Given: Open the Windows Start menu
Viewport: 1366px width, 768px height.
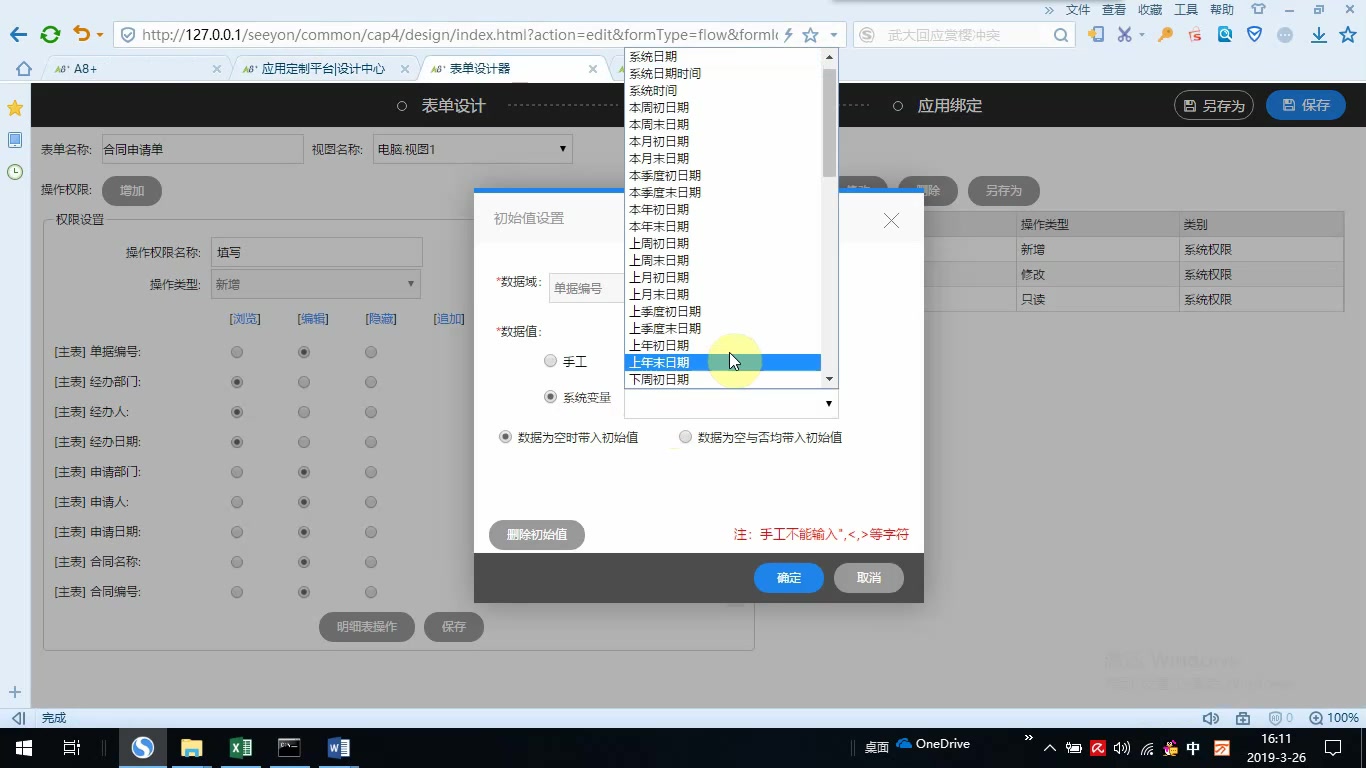Looking at the screenshot, I should (23, 748).
